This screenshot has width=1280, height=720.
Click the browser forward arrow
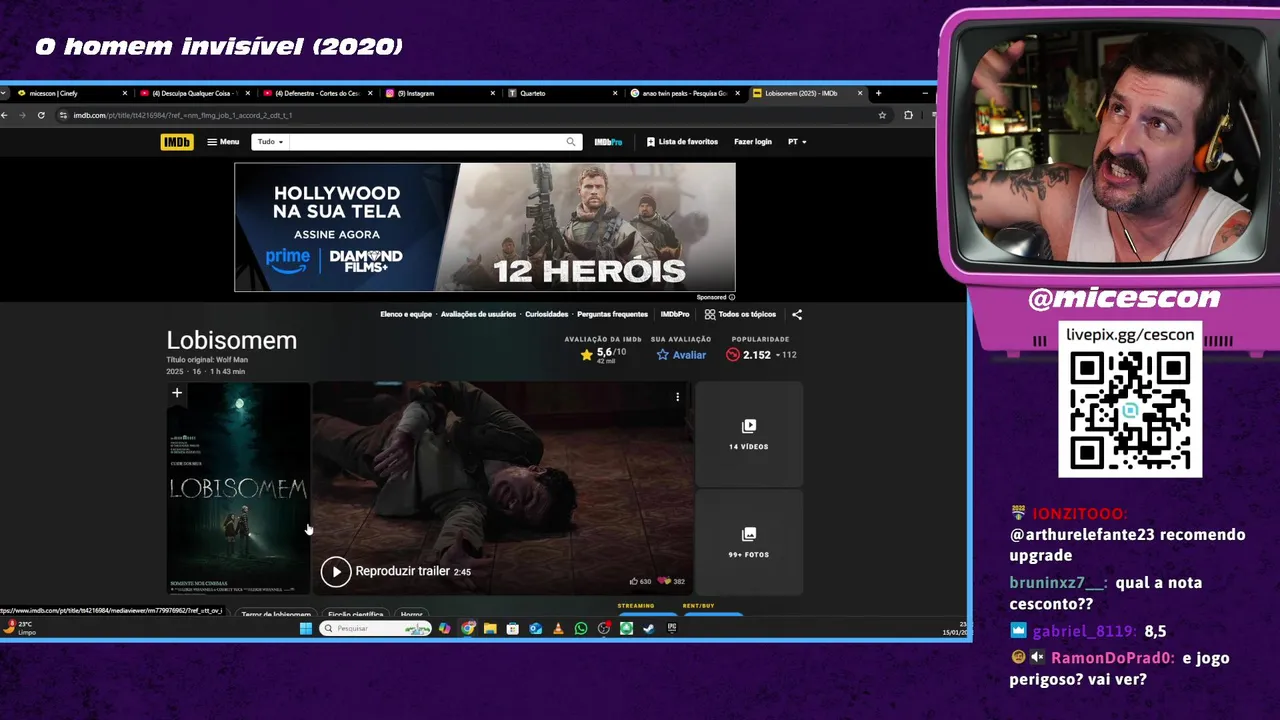[x=23, y=115]
